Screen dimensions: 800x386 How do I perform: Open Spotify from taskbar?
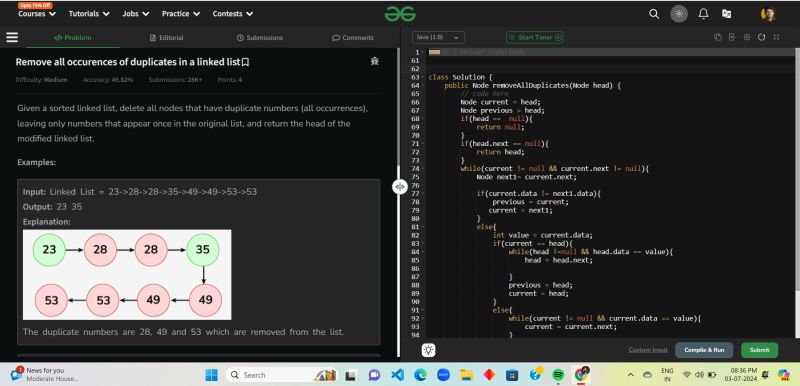click(558, 375)
